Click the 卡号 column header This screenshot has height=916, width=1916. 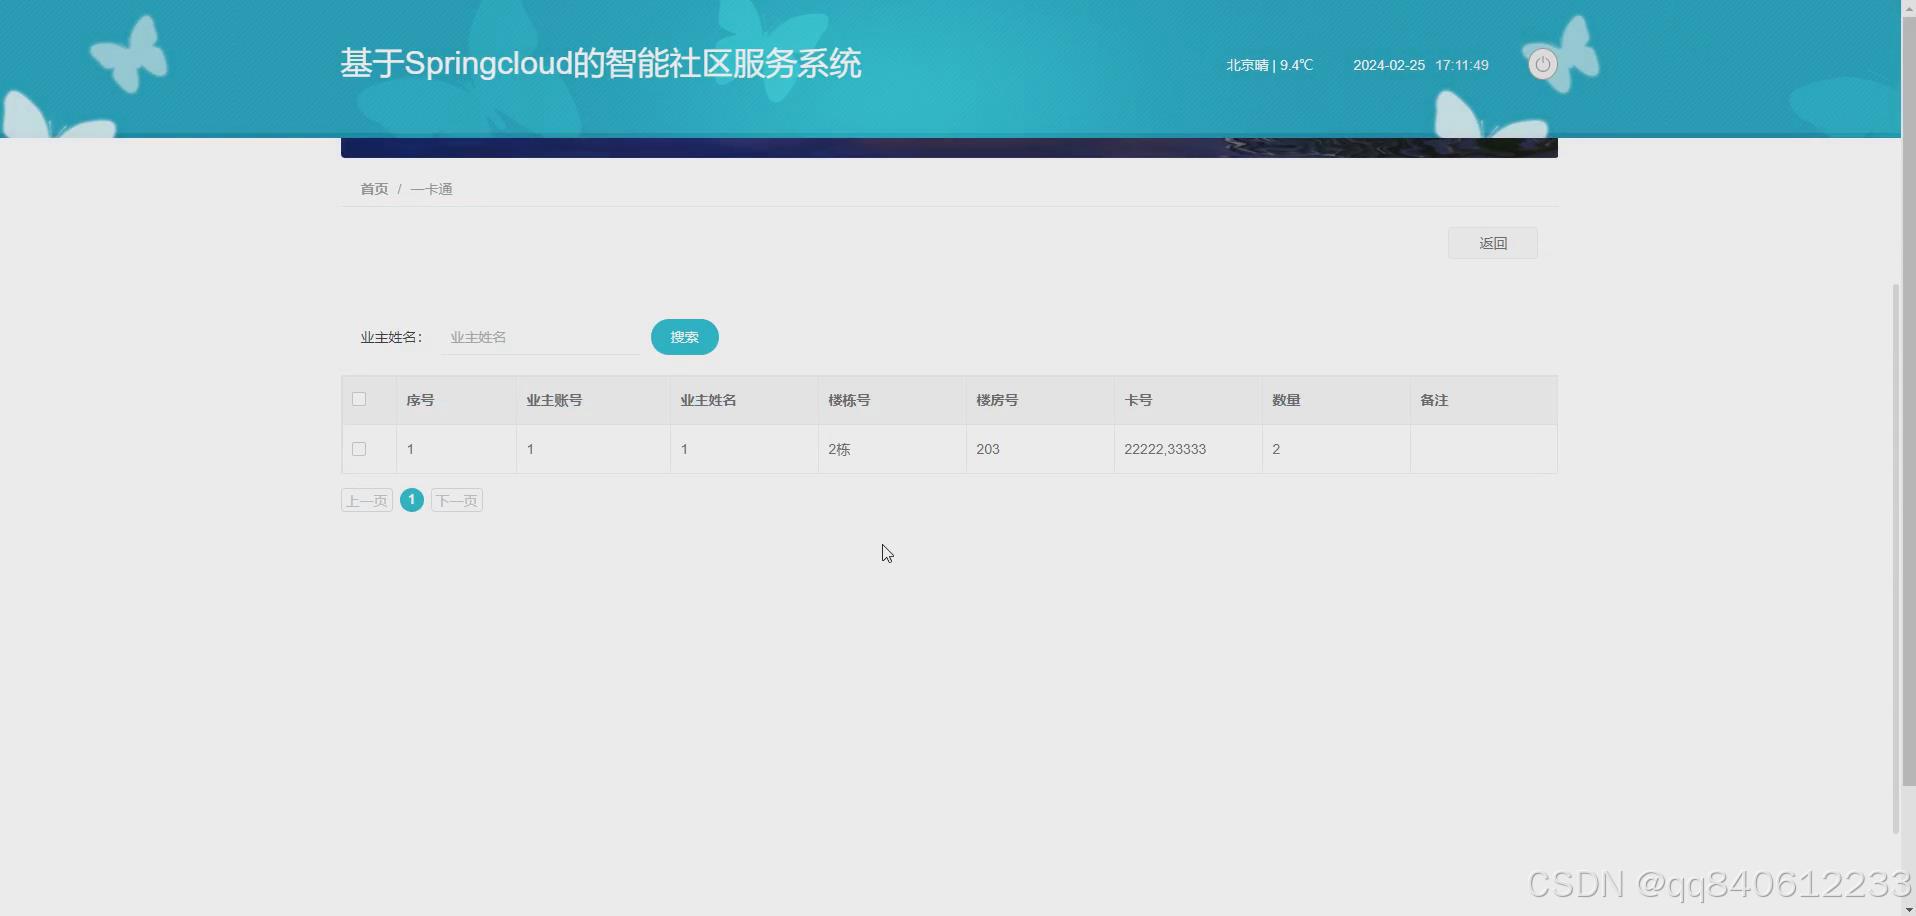point(1139,399)
